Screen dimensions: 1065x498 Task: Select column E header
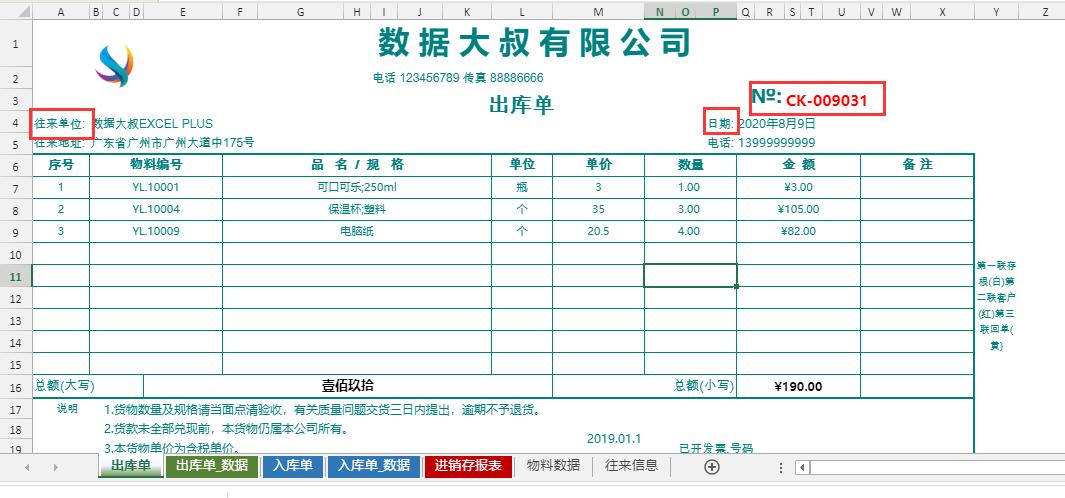click(x=183, y=12)
